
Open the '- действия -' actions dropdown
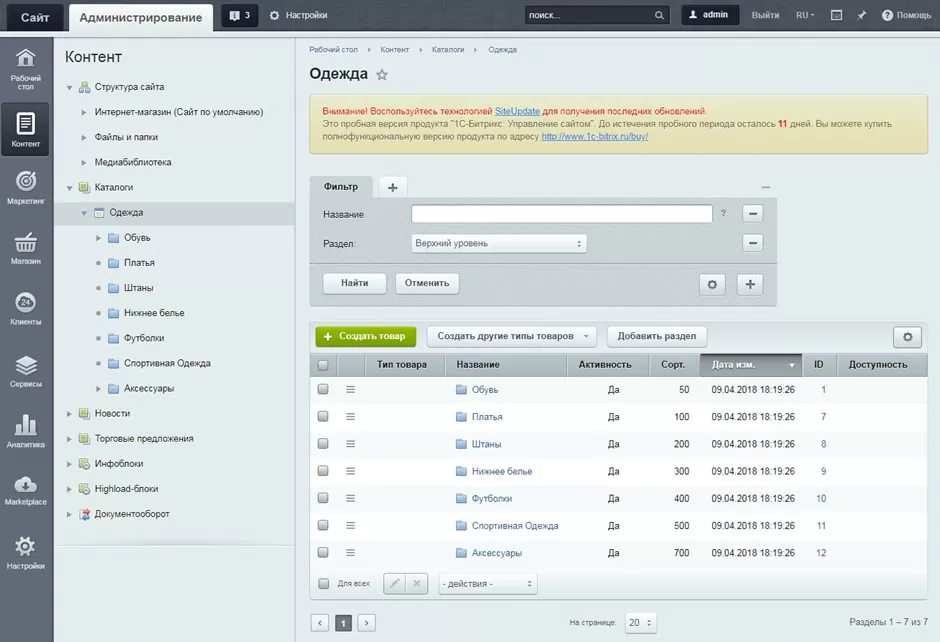(487, 583)
